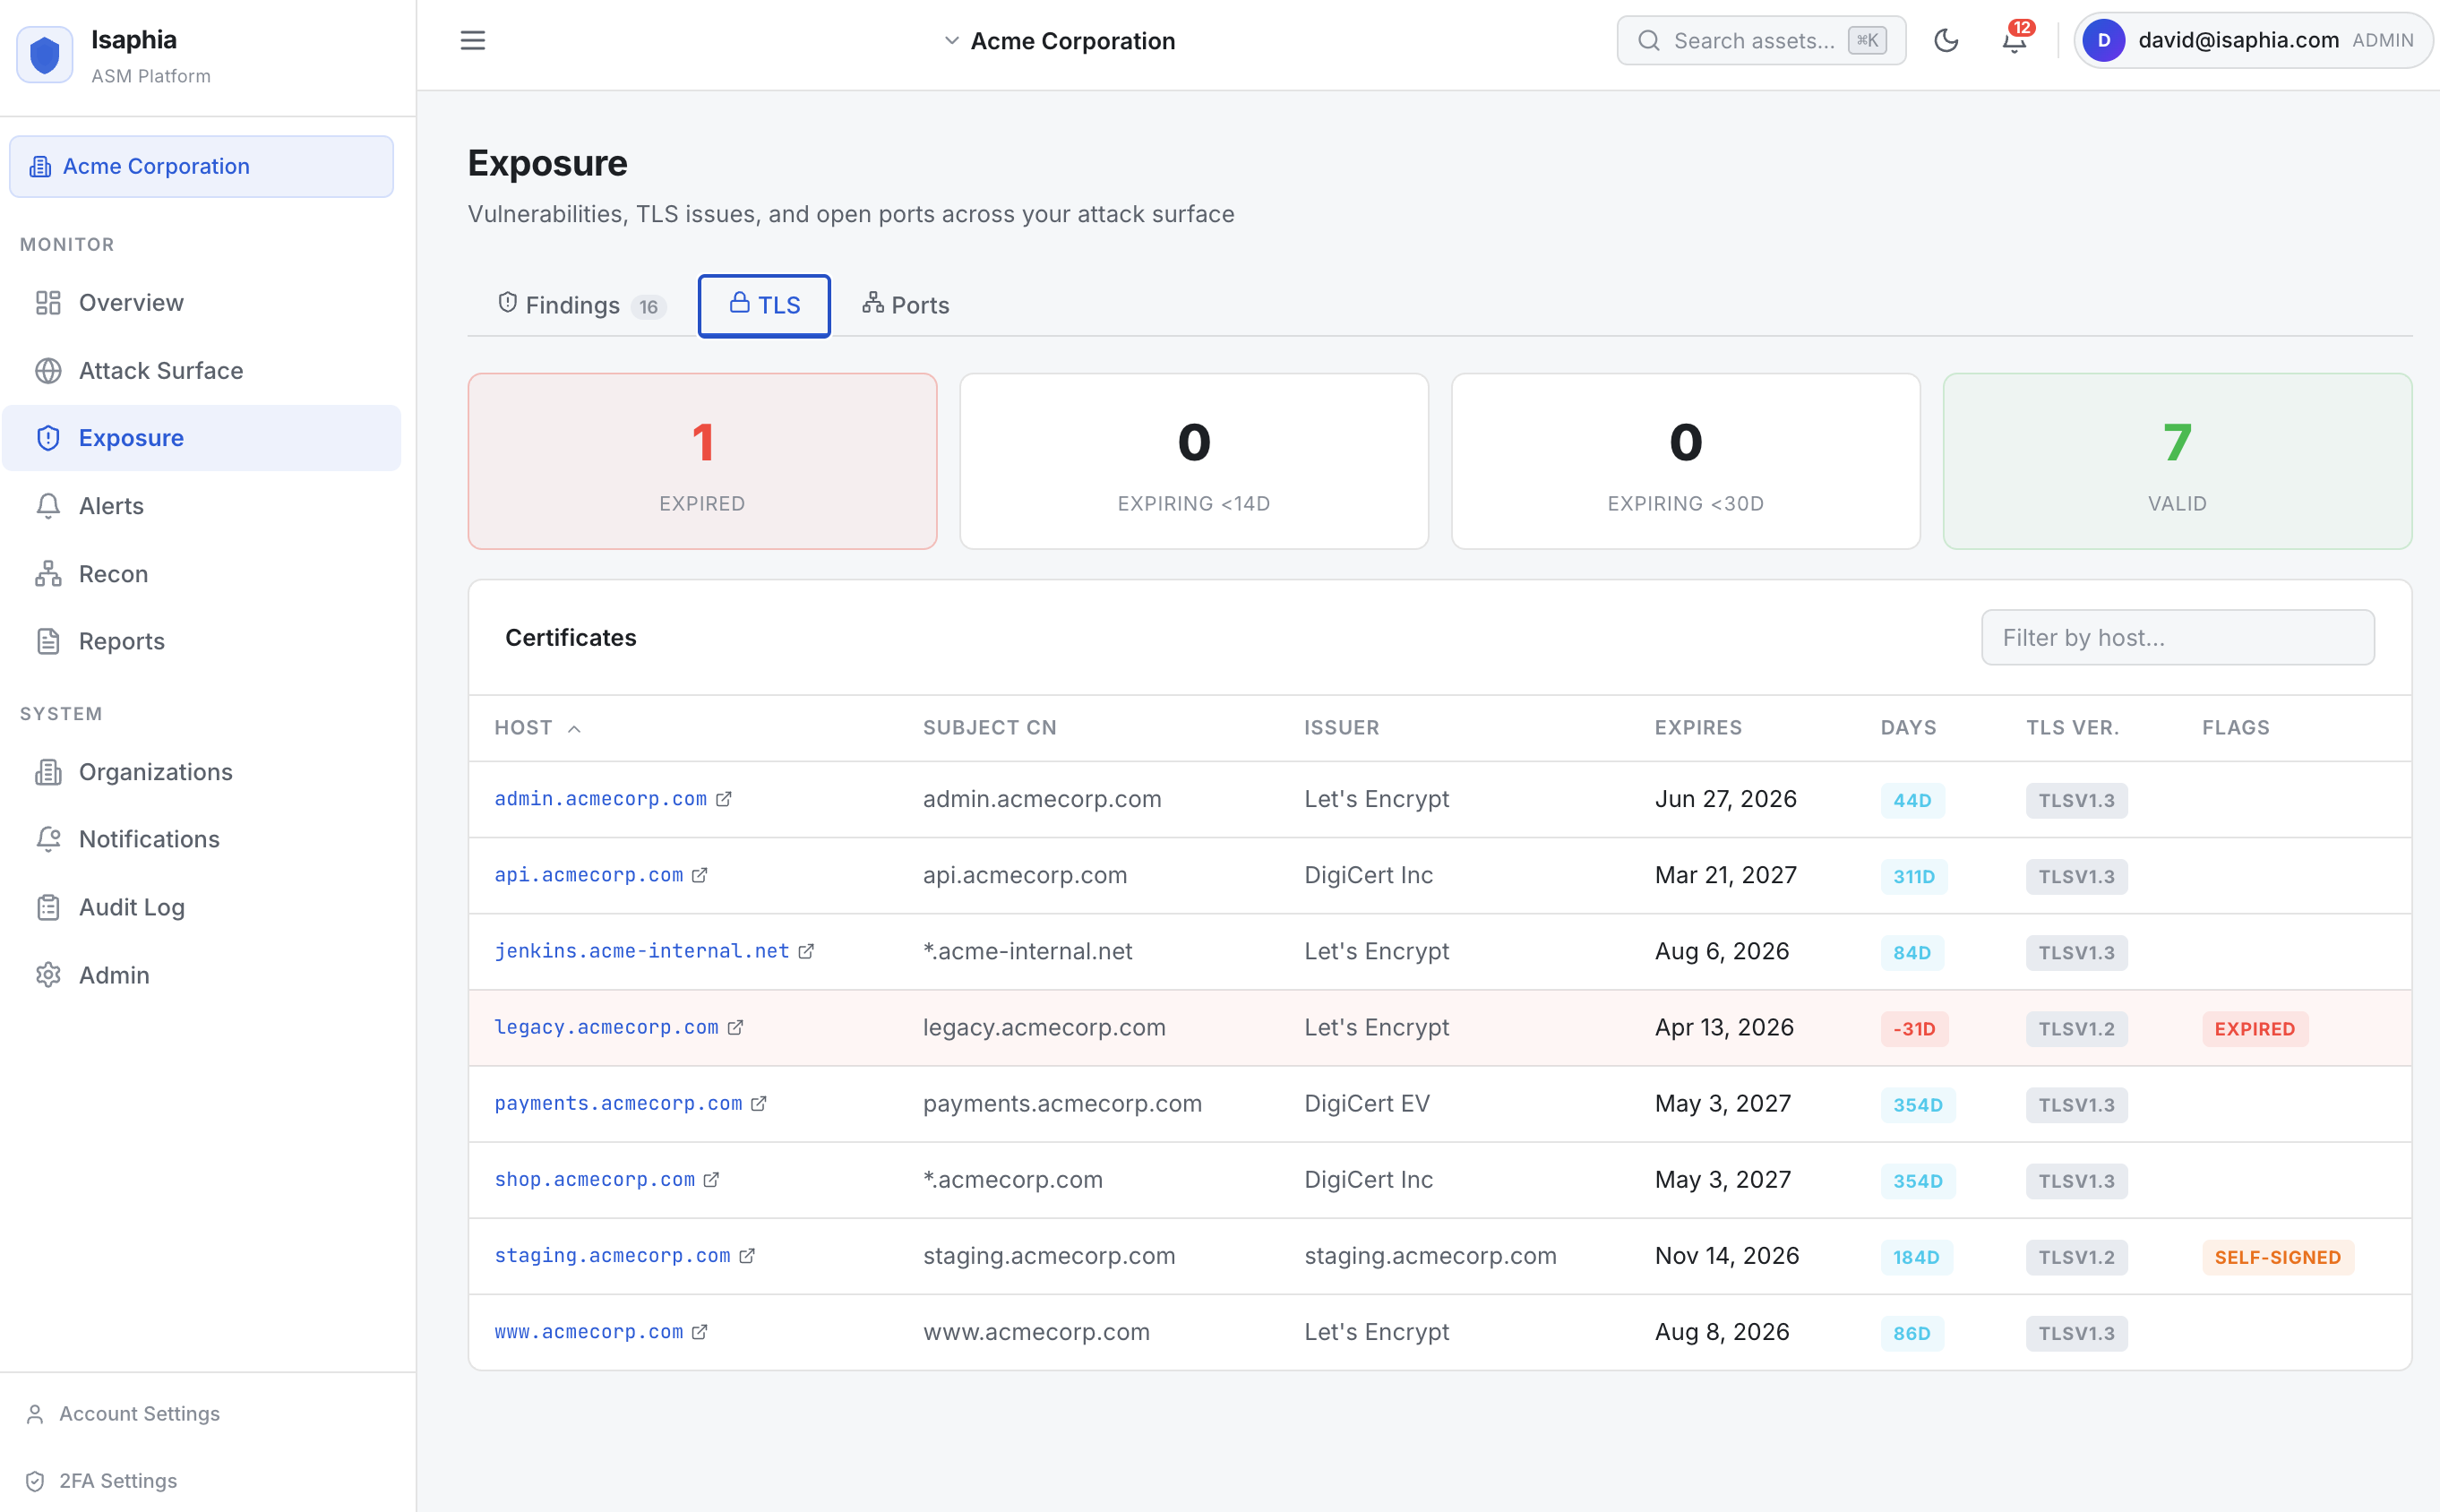The image size is (2440, 1512).
Task: Filter certificates by the Expired card
Action: [x=702, y=461]
